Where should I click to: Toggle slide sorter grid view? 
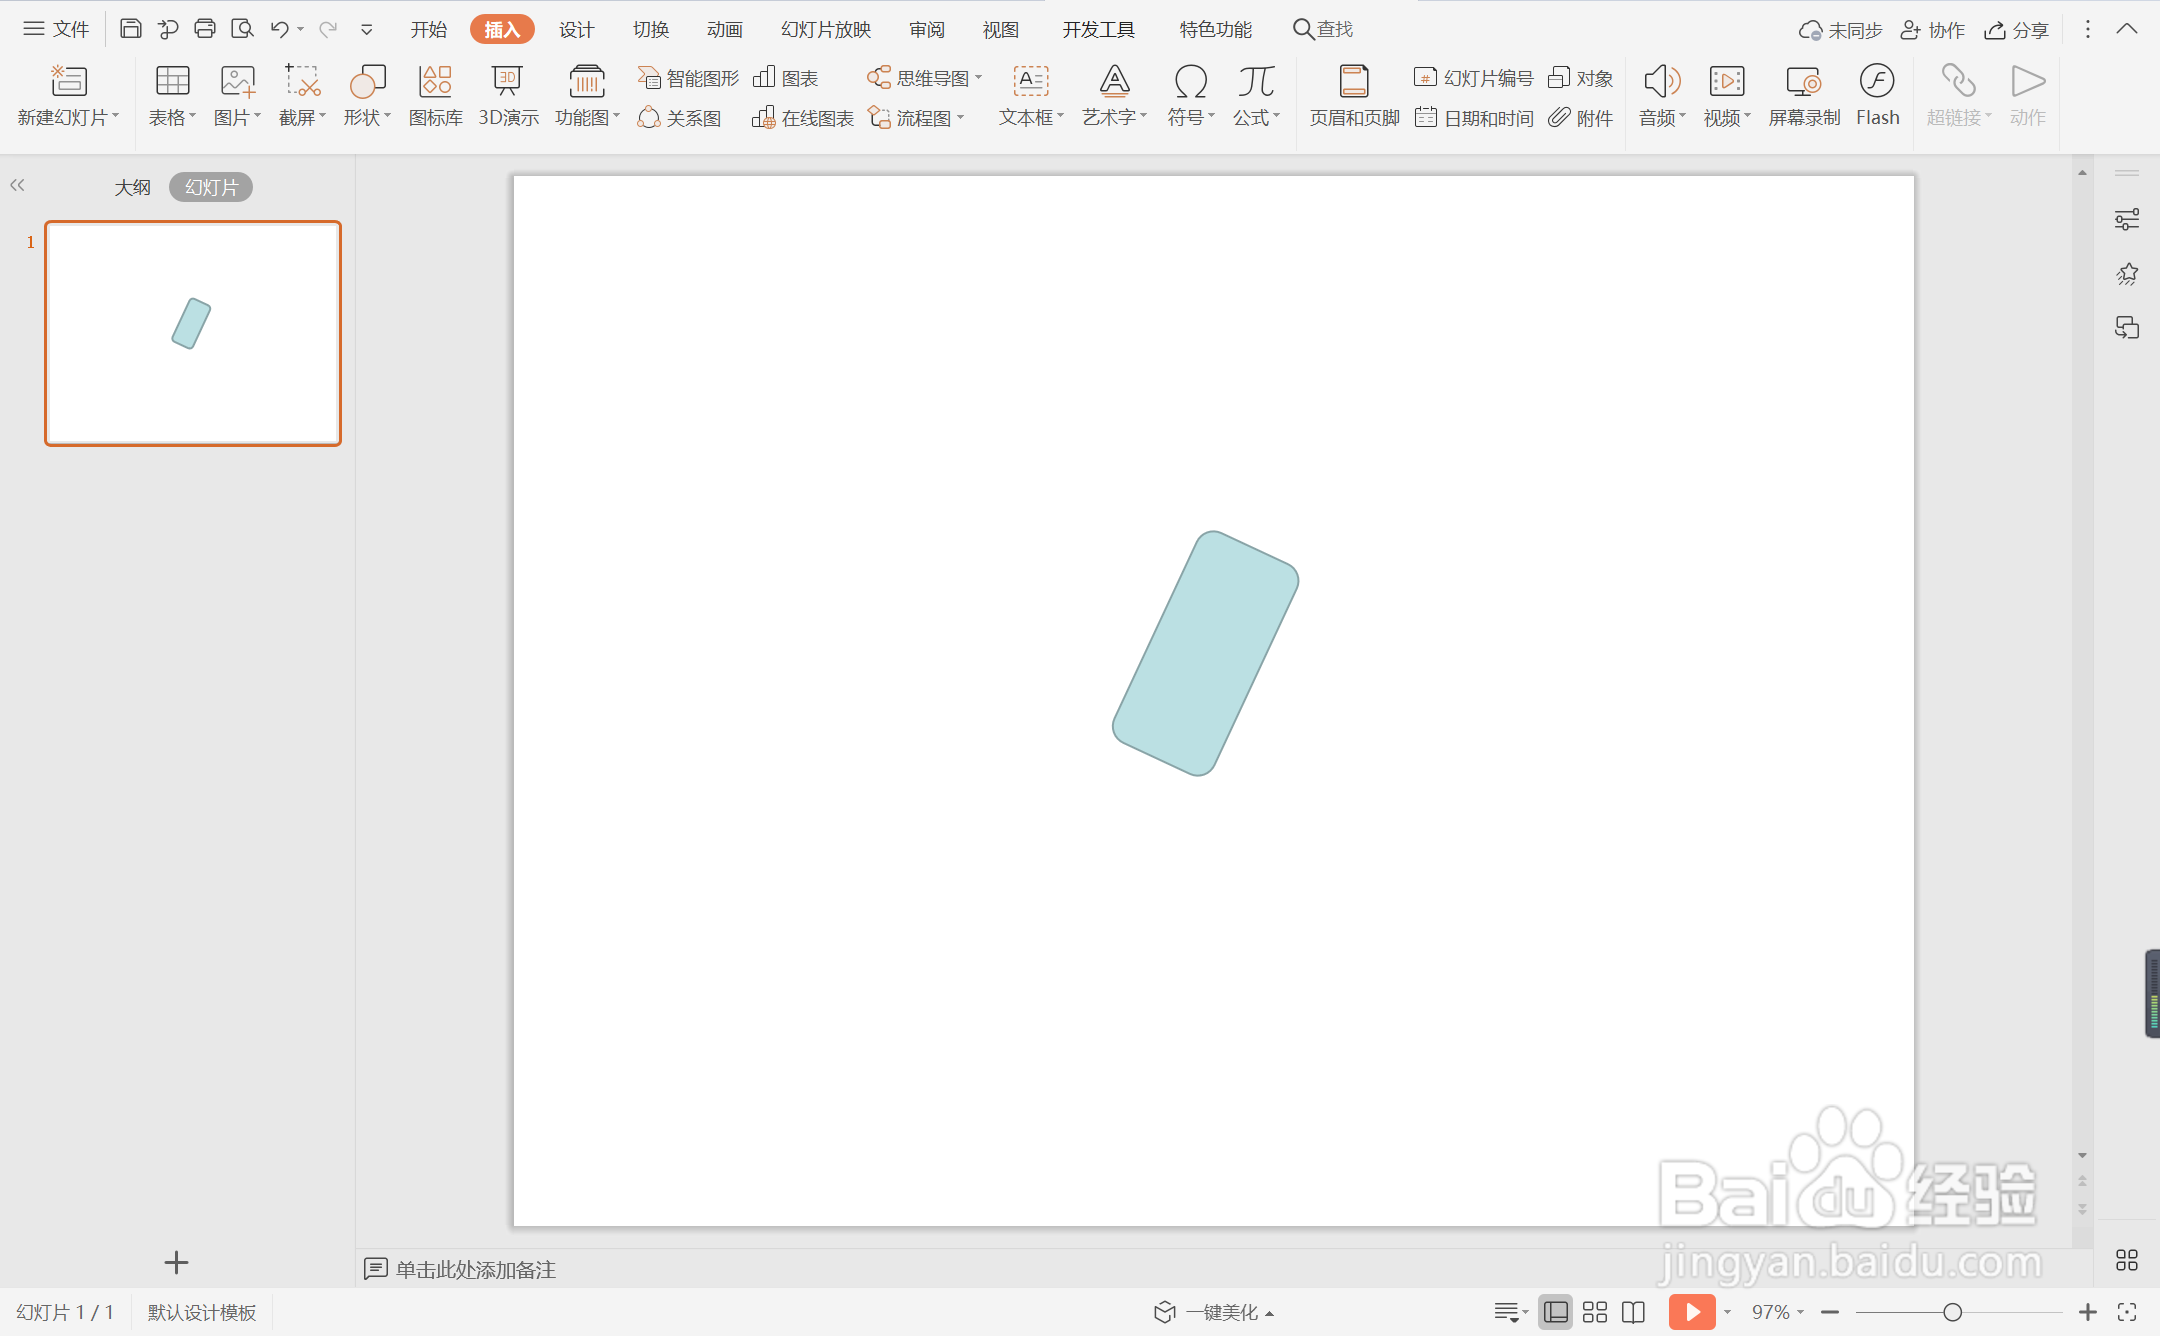[1595, 1312]
